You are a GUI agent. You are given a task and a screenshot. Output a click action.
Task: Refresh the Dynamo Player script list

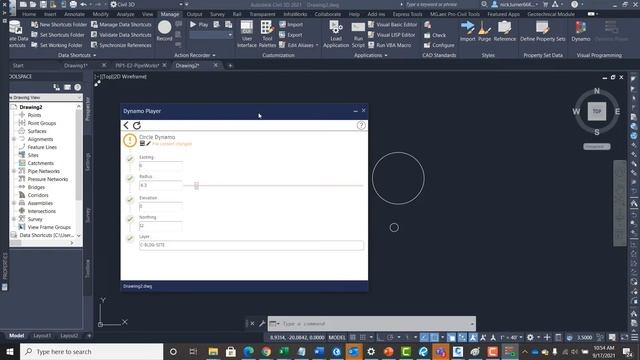[x=137, y=125]
